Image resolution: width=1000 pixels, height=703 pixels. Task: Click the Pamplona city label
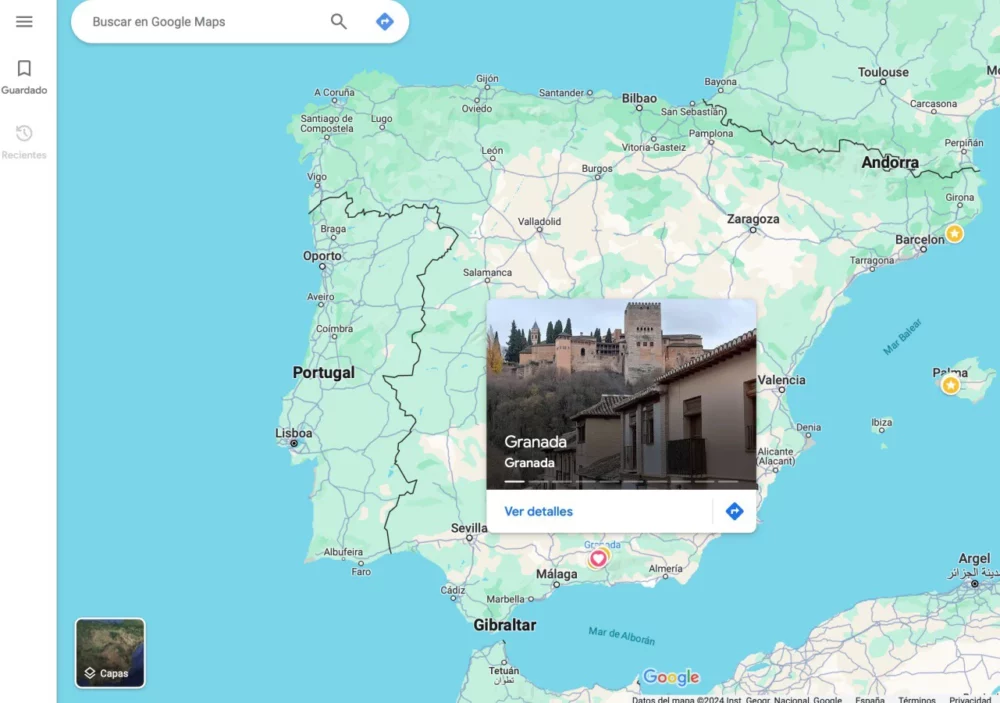(711, 133)
